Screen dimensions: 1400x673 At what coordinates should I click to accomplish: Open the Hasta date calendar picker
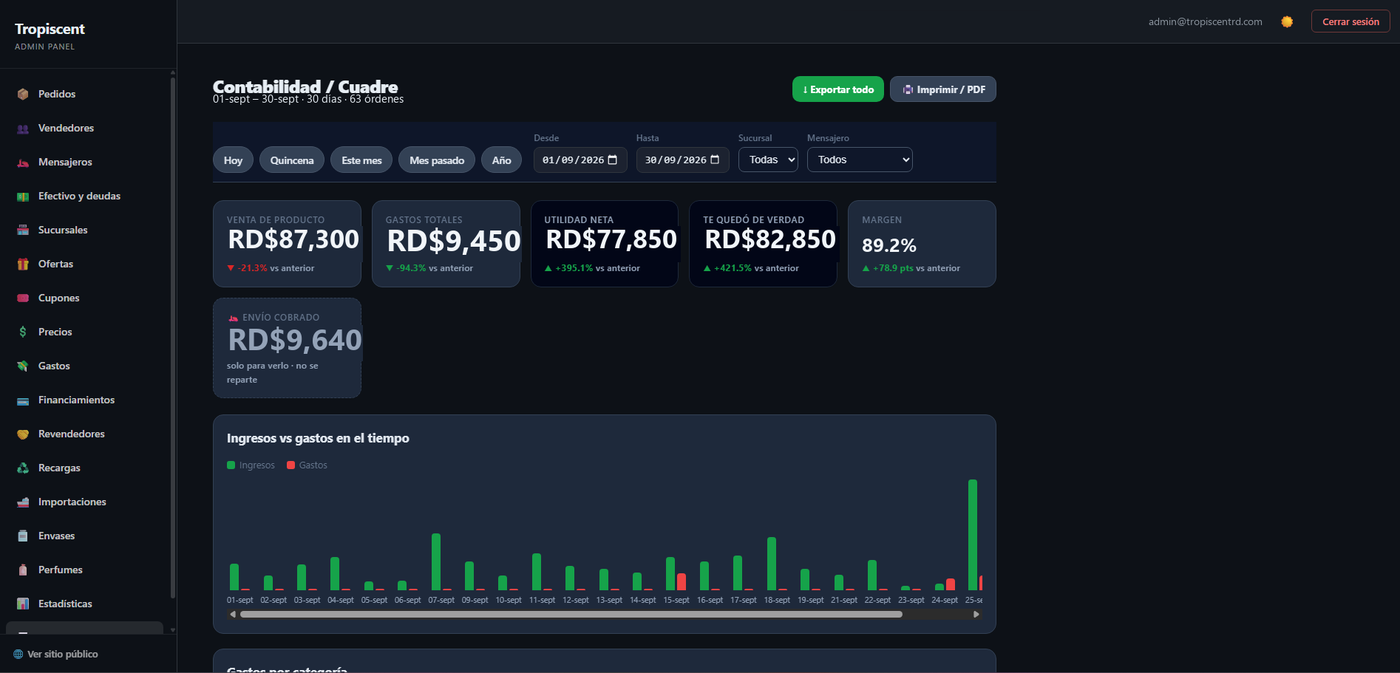pyautogui.click(x=715, y=159)
